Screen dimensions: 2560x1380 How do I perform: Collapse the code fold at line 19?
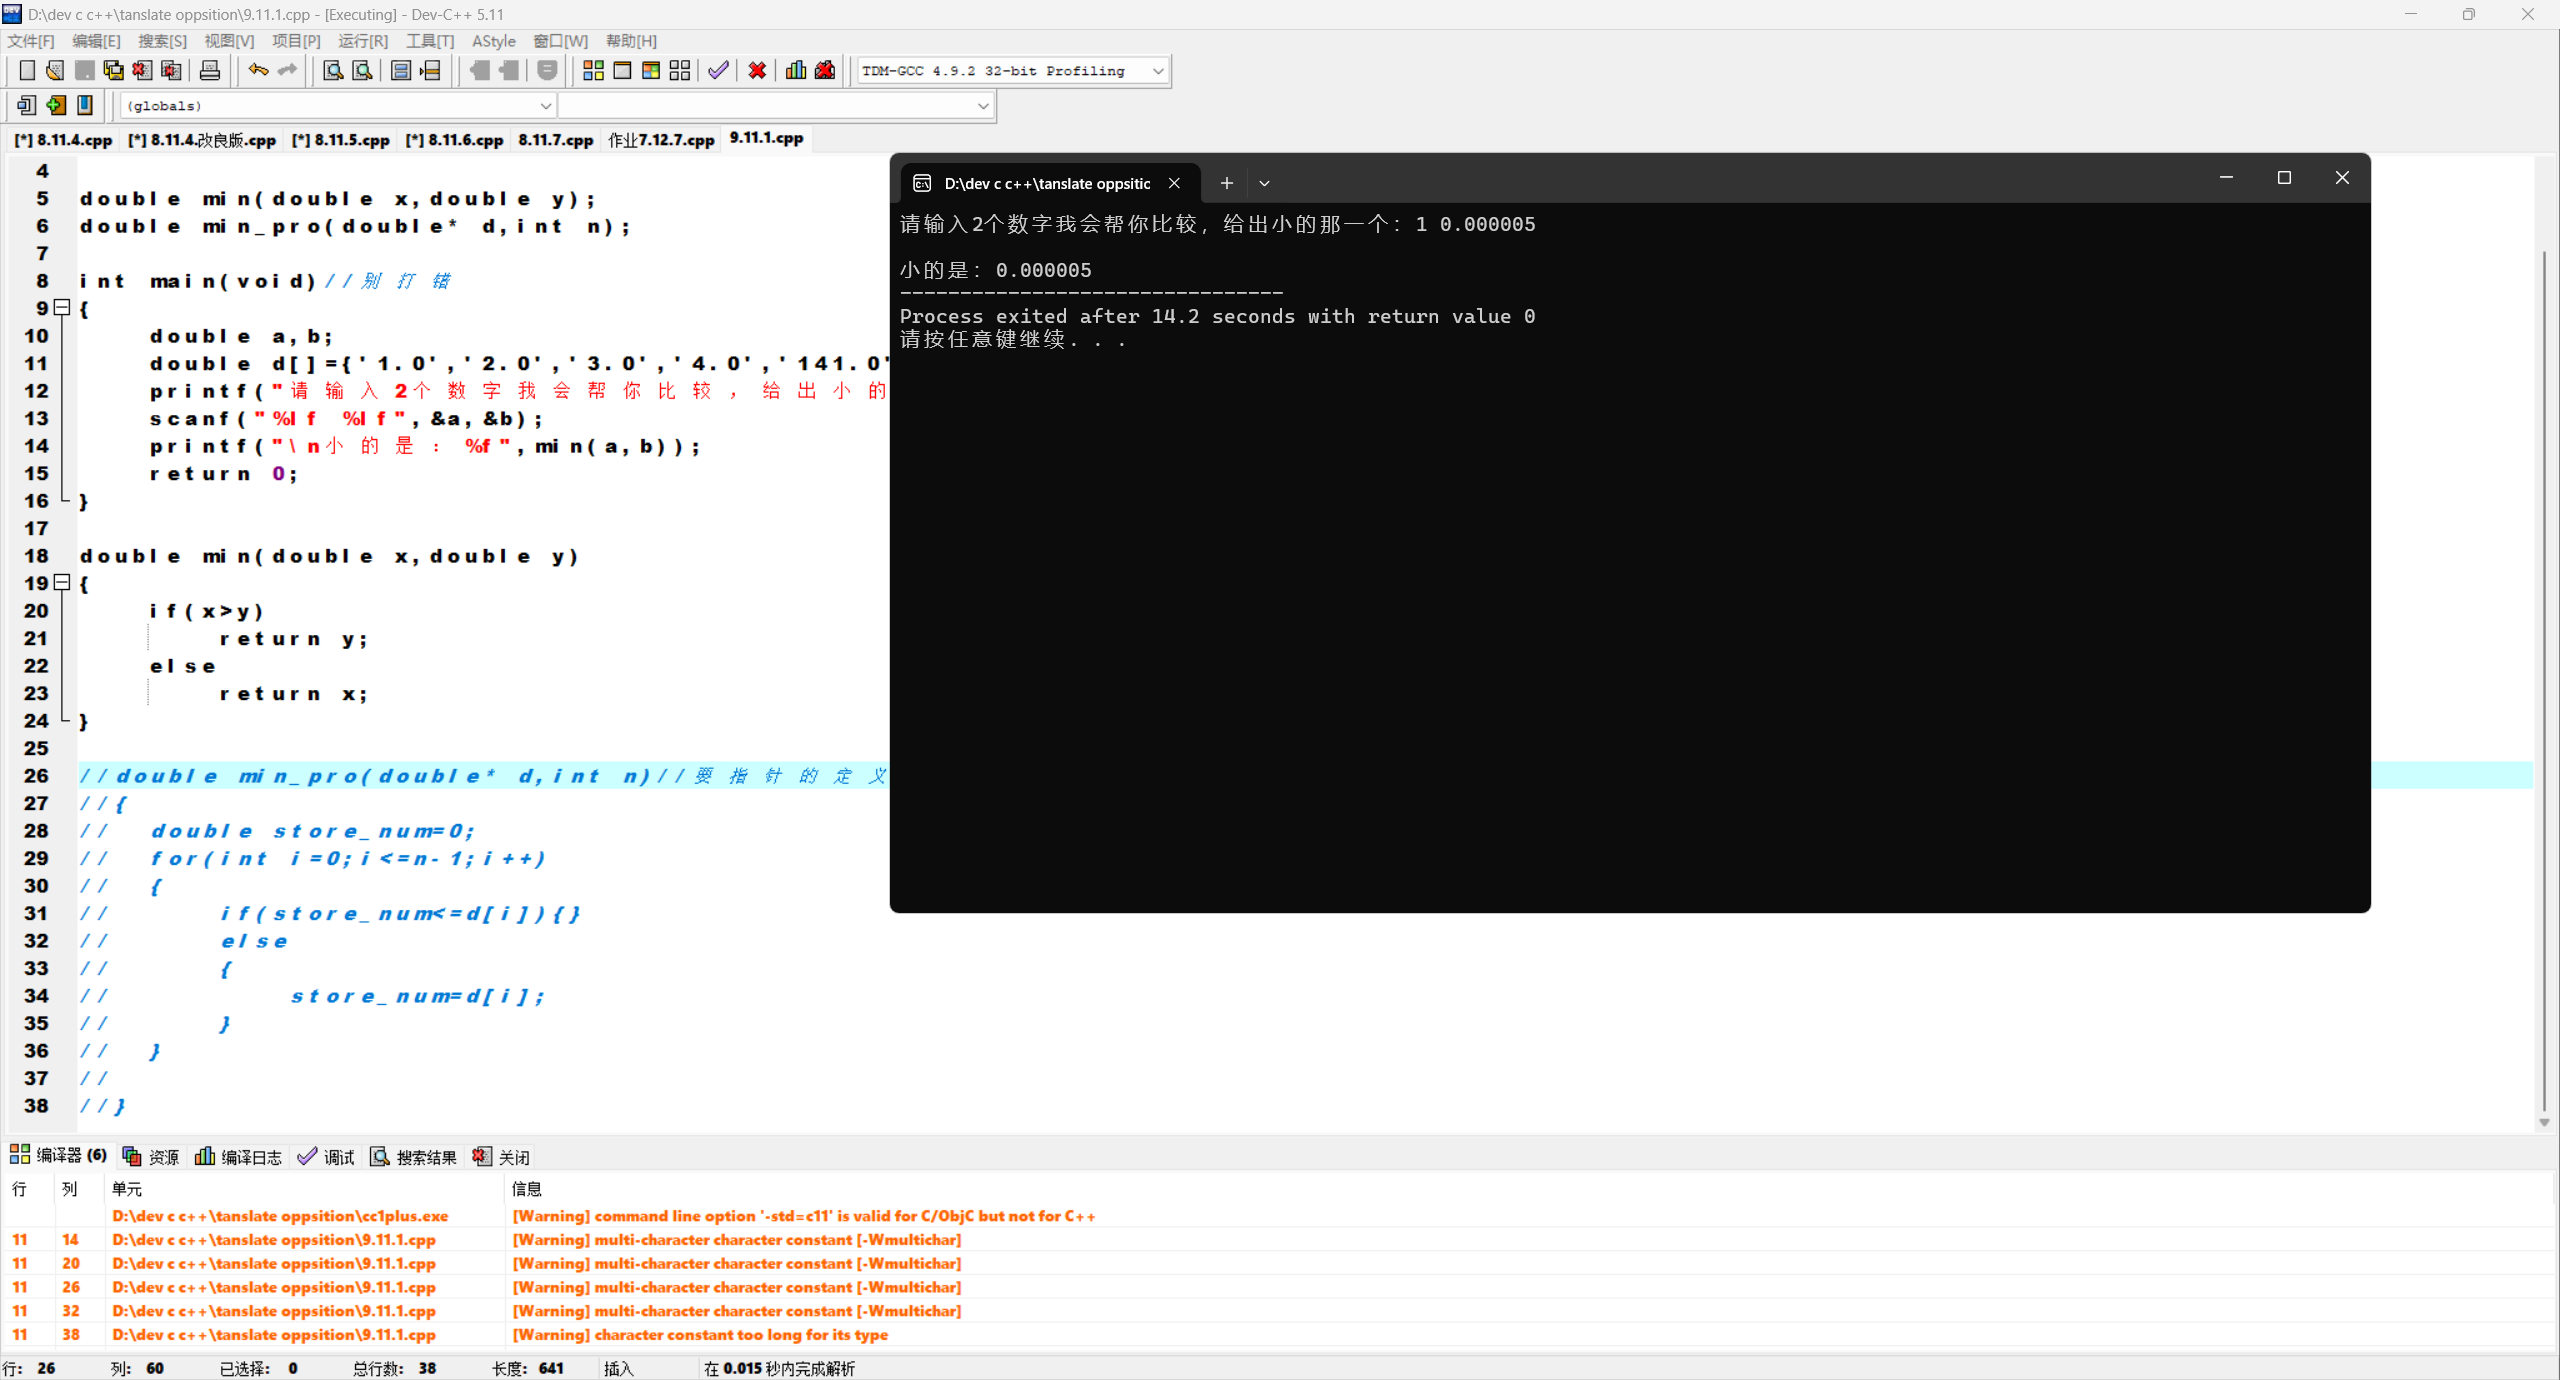pos(62,582)
